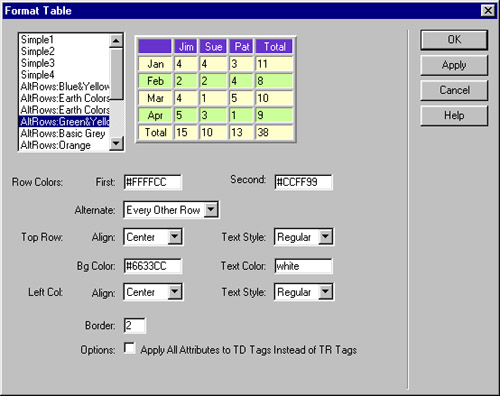Click the Top Row Bg Color field
The width and height of the screenshot is (500, 396).
pyautogui.click(x=153, y=266)
